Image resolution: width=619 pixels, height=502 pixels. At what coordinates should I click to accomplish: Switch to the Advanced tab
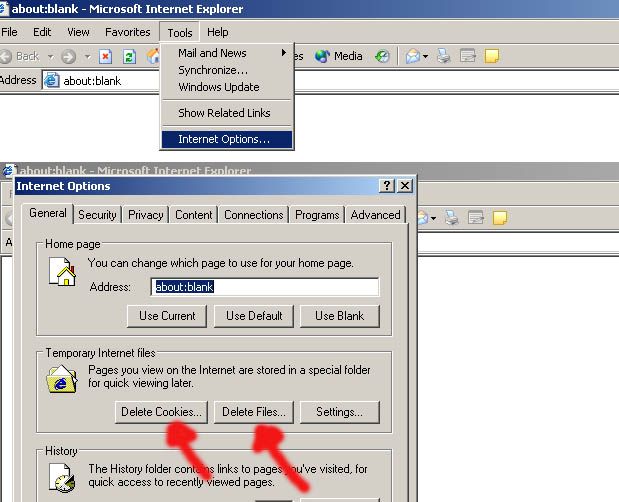point(375,215)
